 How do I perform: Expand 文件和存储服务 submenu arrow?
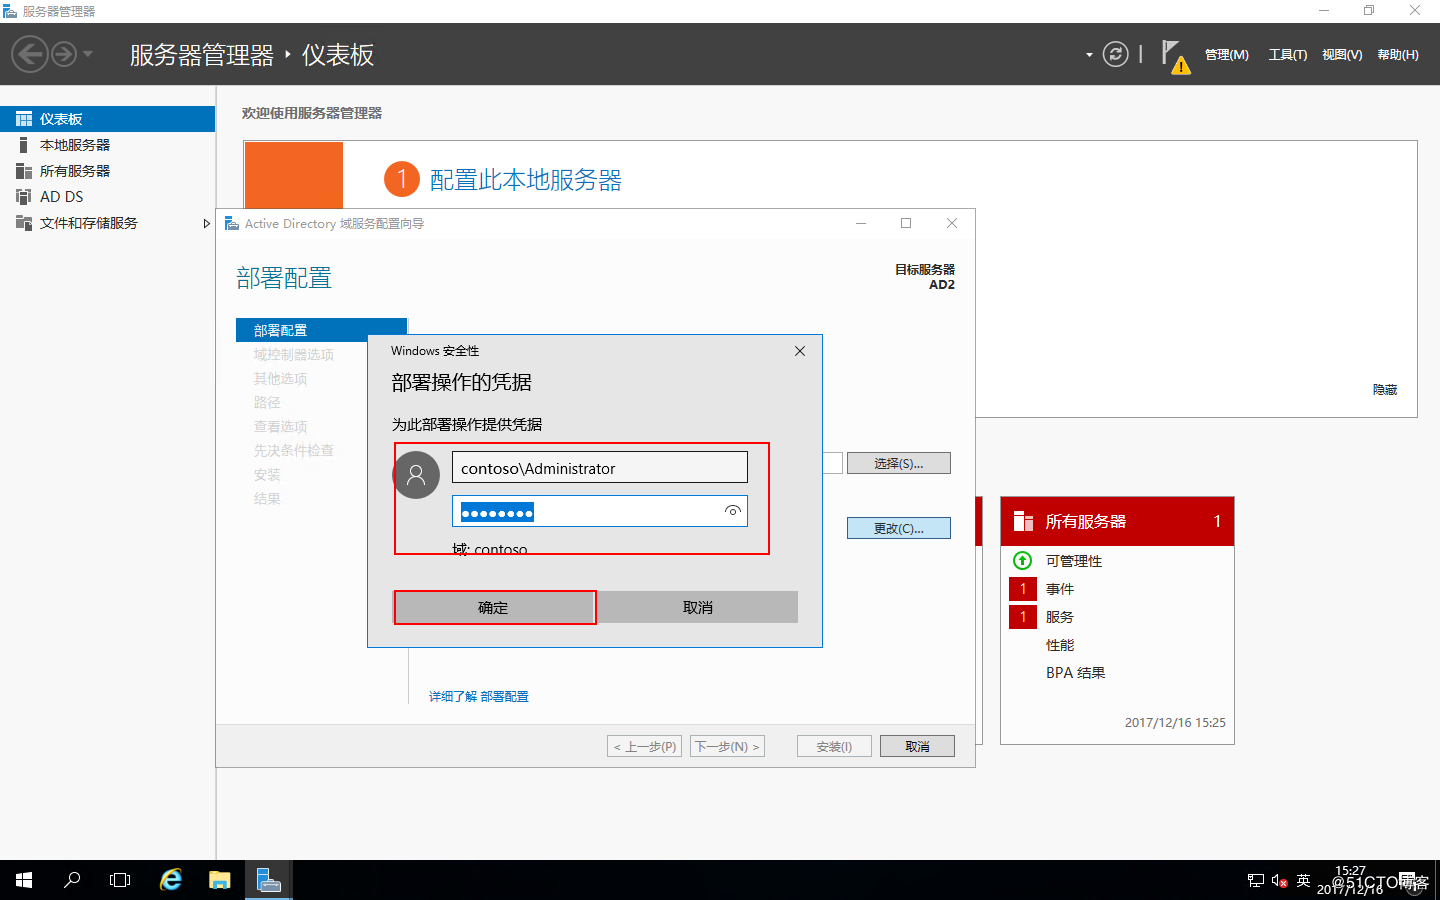click(x=206, y=223)
